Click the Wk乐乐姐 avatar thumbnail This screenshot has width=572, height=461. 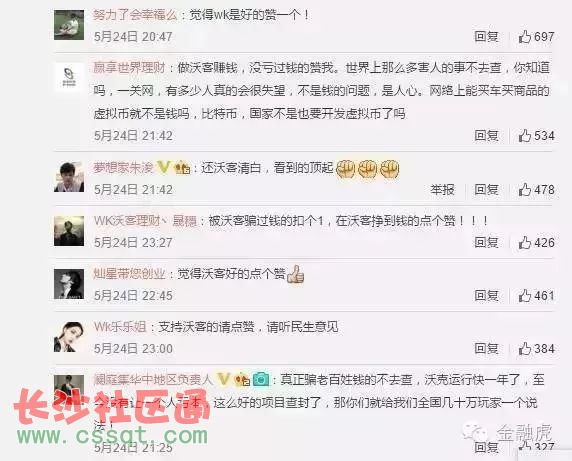click(69, 336)
